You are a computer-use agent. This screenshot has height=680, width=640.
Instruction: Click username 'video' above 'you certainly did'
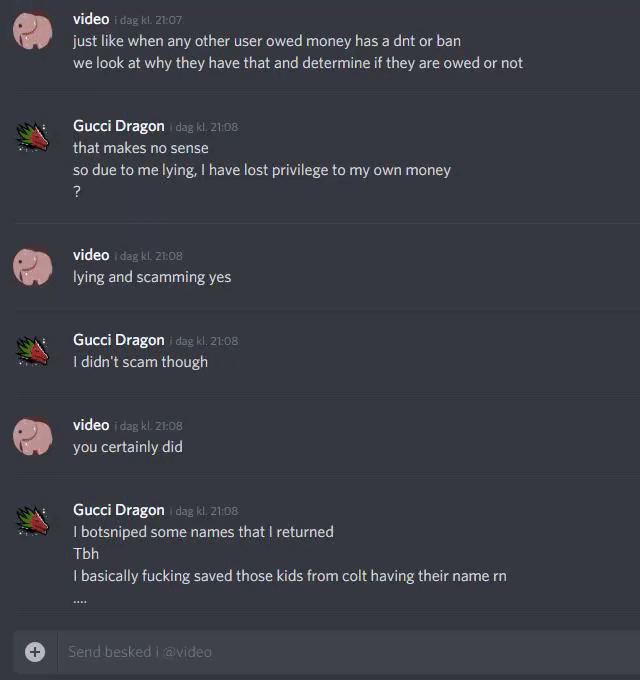click(x=91, y=425)
